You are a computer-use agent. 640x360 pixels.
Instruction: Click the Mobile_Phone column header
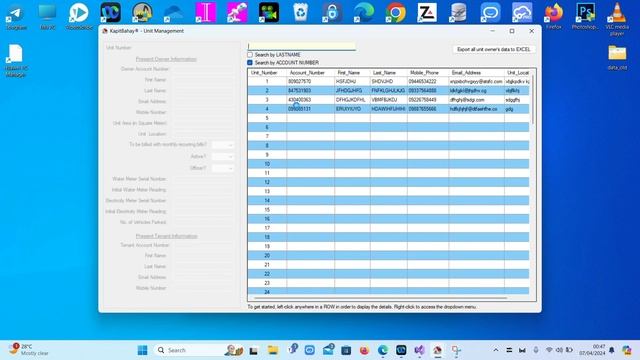click(424, 73)
